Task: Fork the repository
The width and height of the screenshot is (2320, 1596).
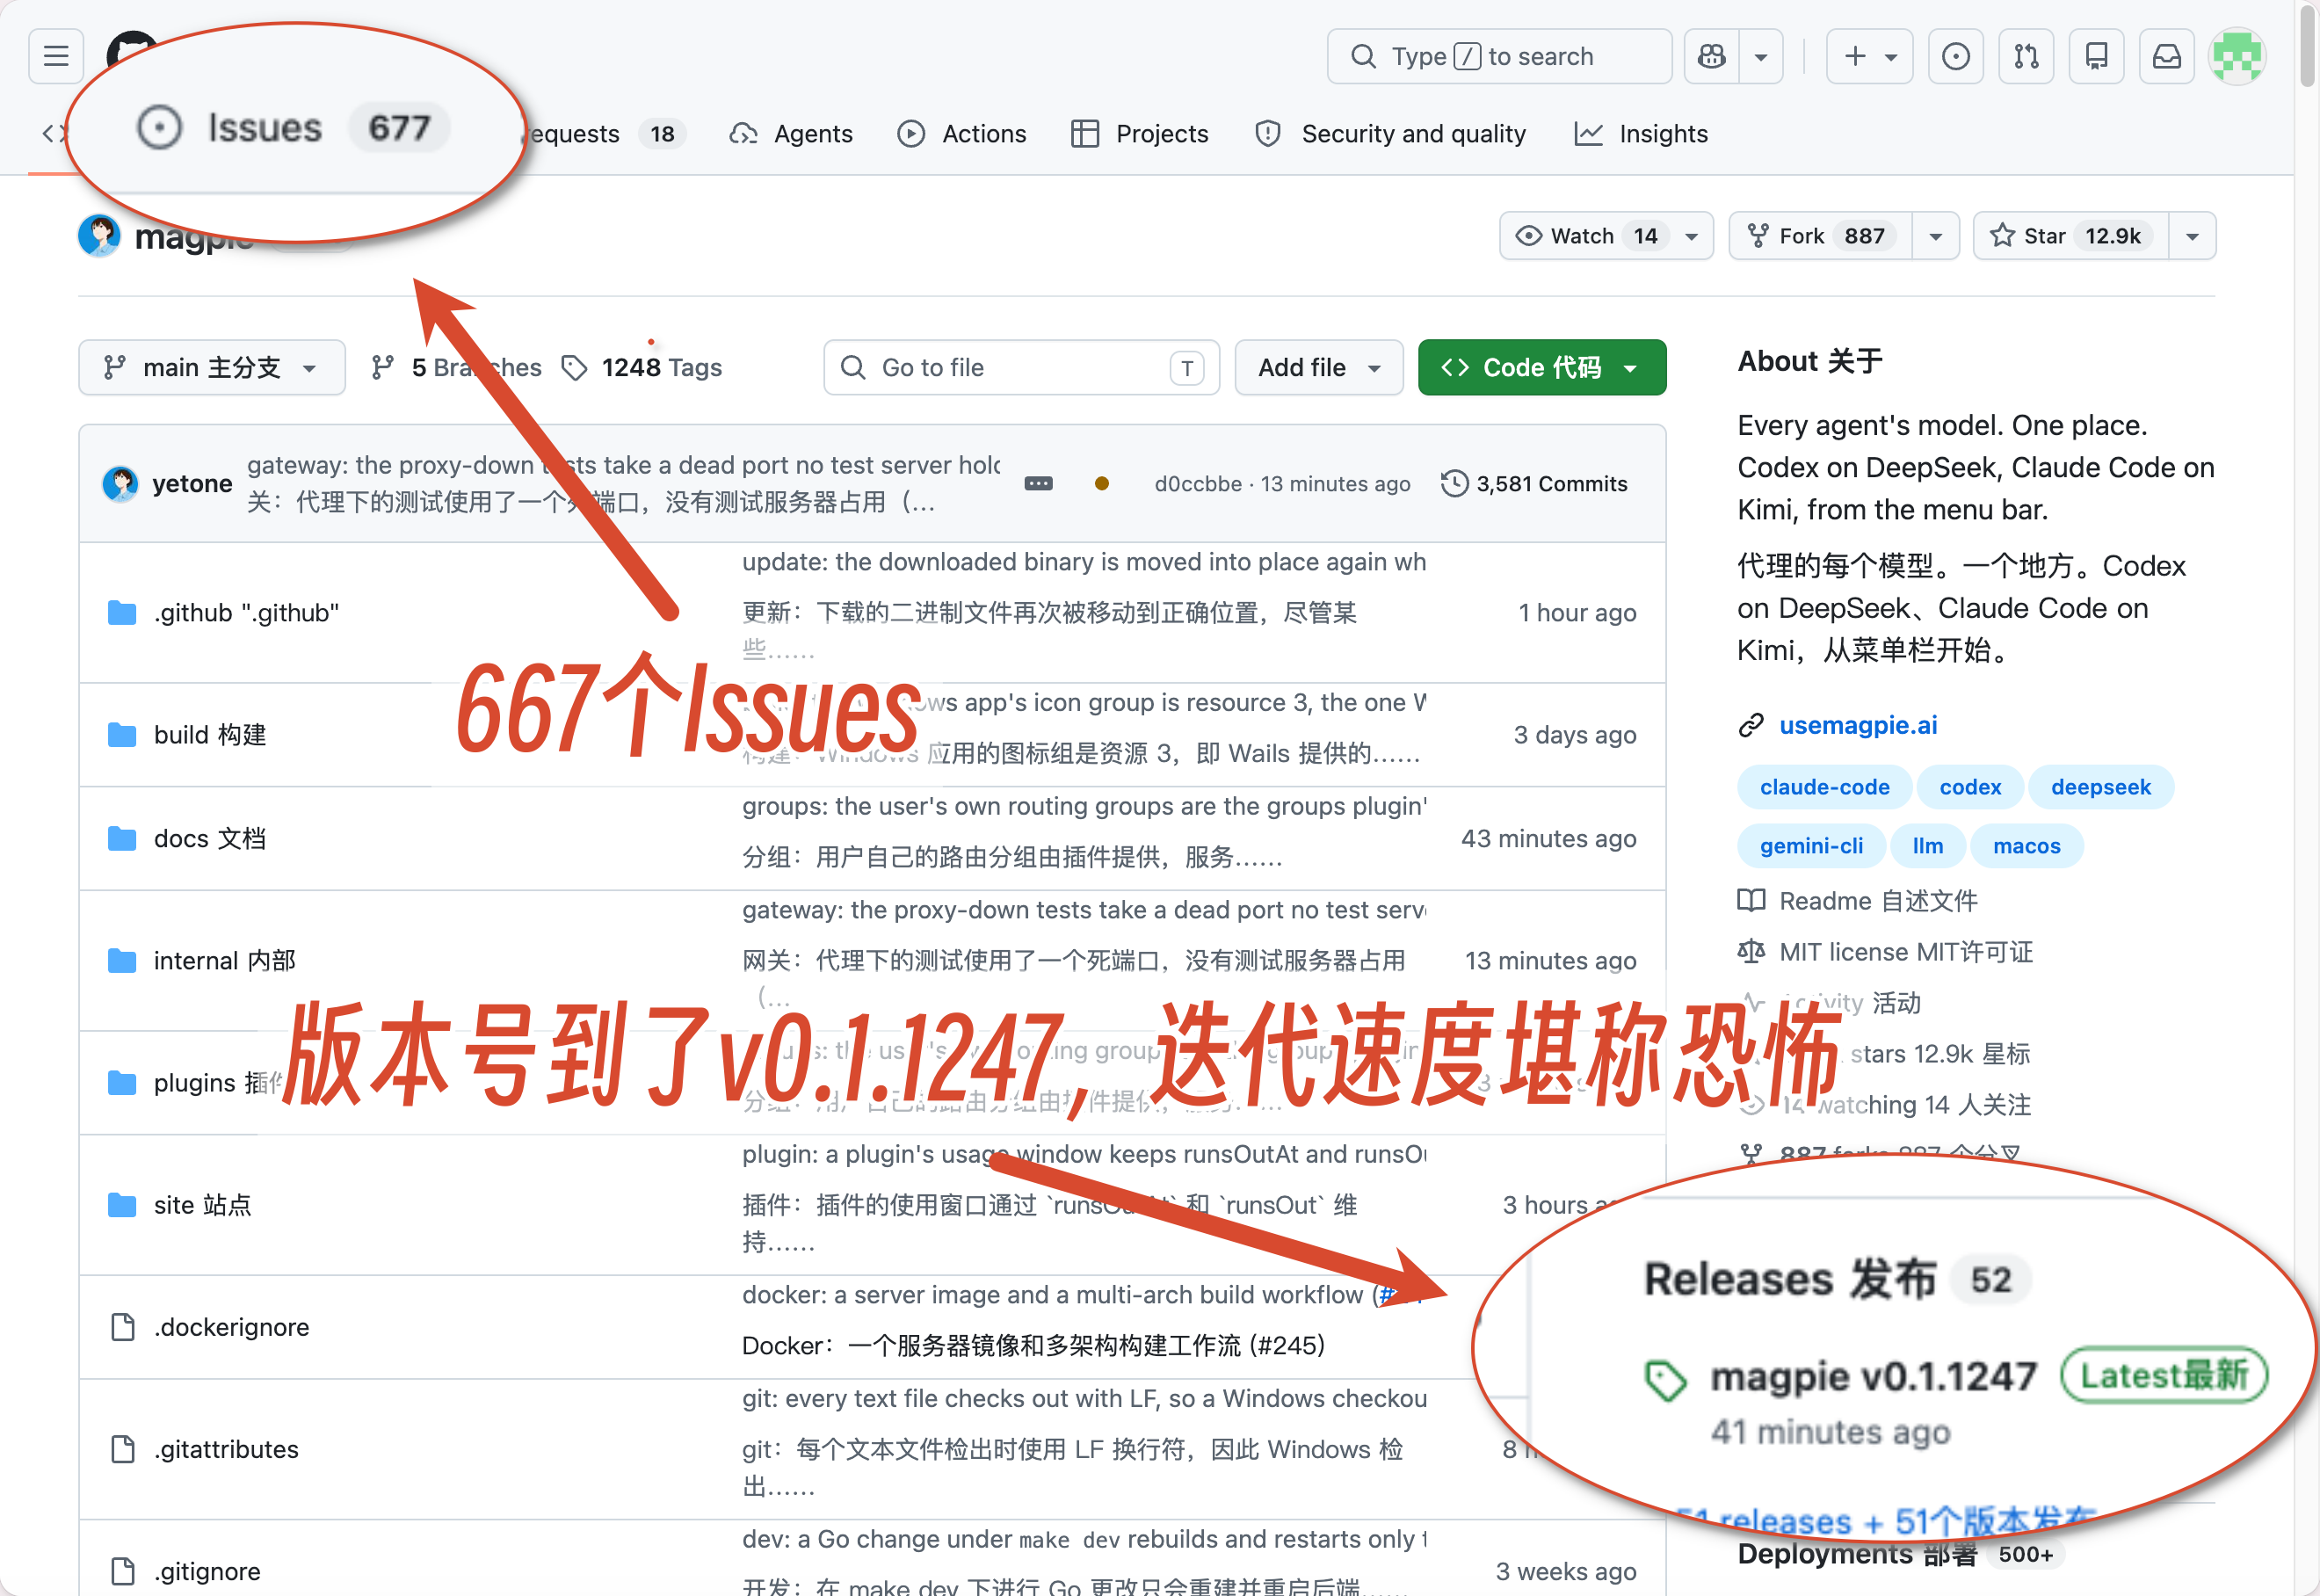Action: click(x=1821, y=236)
